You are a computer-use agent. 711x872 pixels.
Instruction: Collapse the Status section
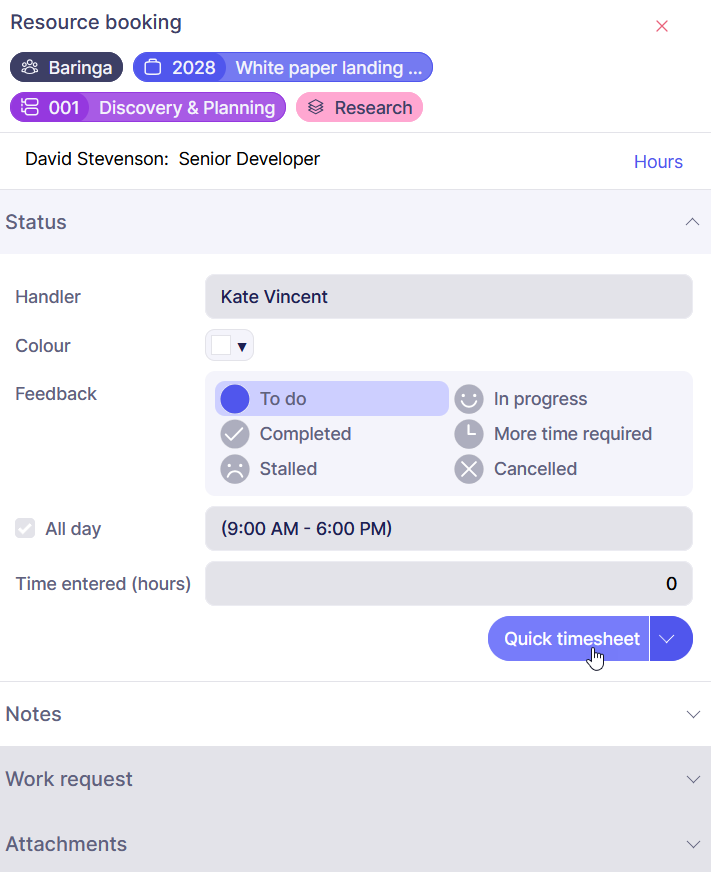click(692, 222)
